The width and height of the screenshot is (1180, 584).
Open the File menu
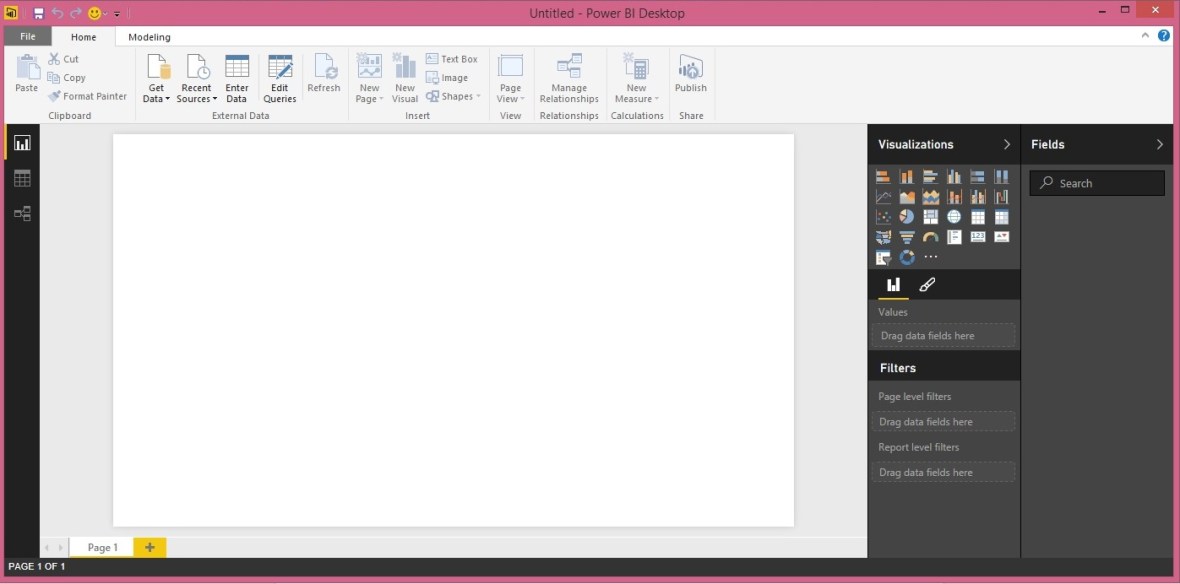pyautogui.click(x=27, y=36)
